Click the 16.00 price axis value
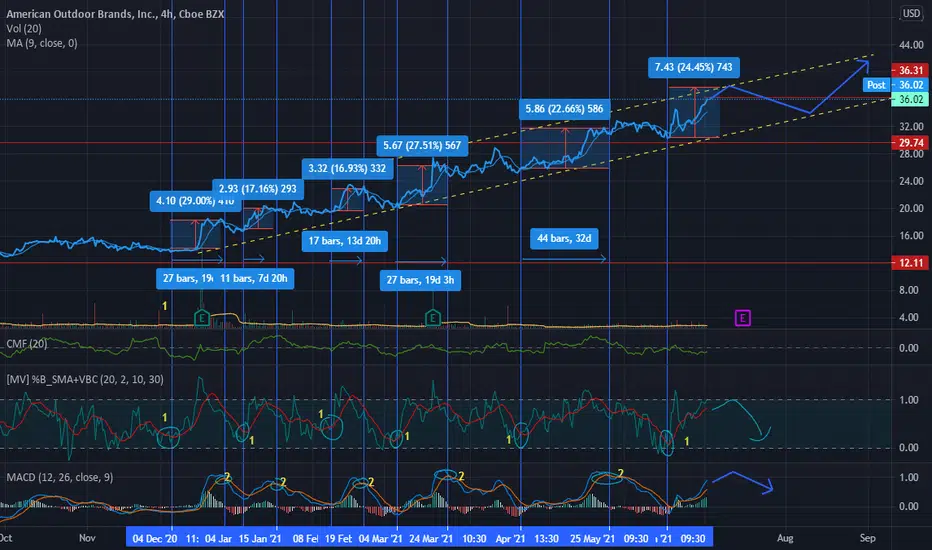This screenshot has width=932, height=550. pyautogui.click(x=911, y=235)
